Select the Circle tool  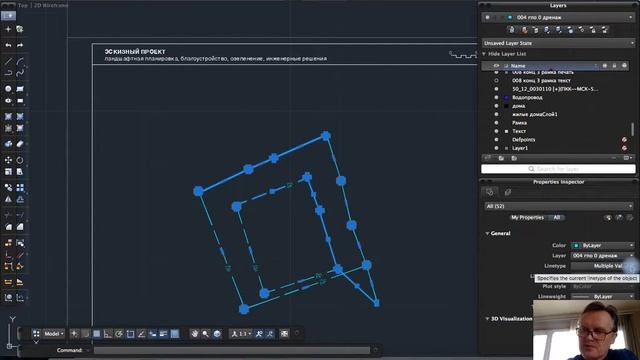coord(8,89)
